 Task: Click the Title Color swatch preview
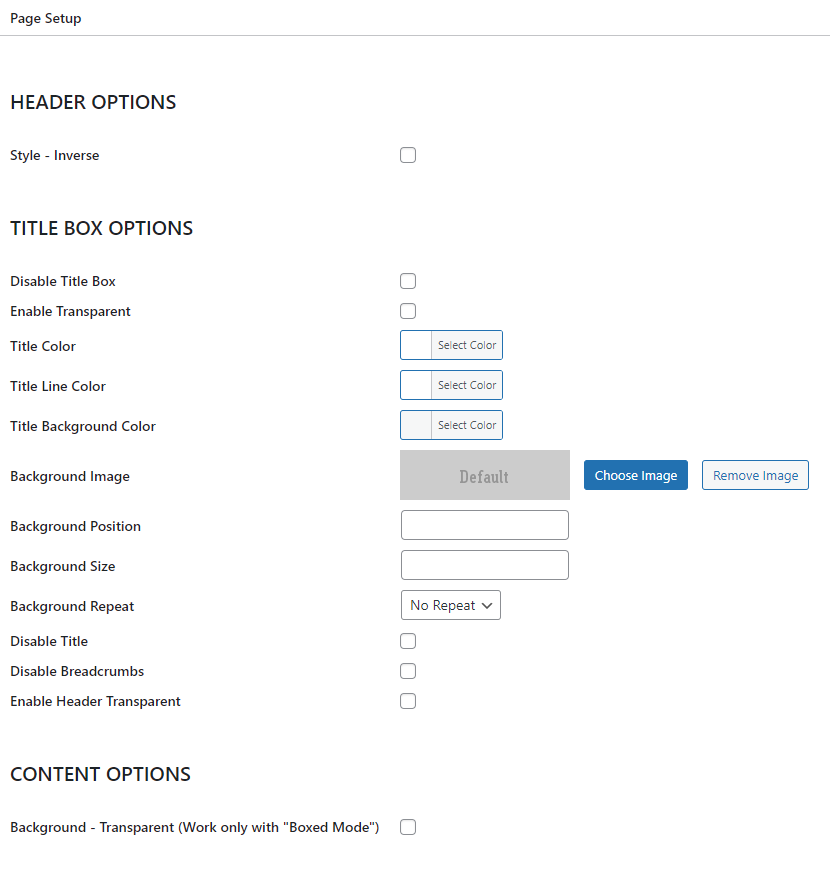point(416,345)
